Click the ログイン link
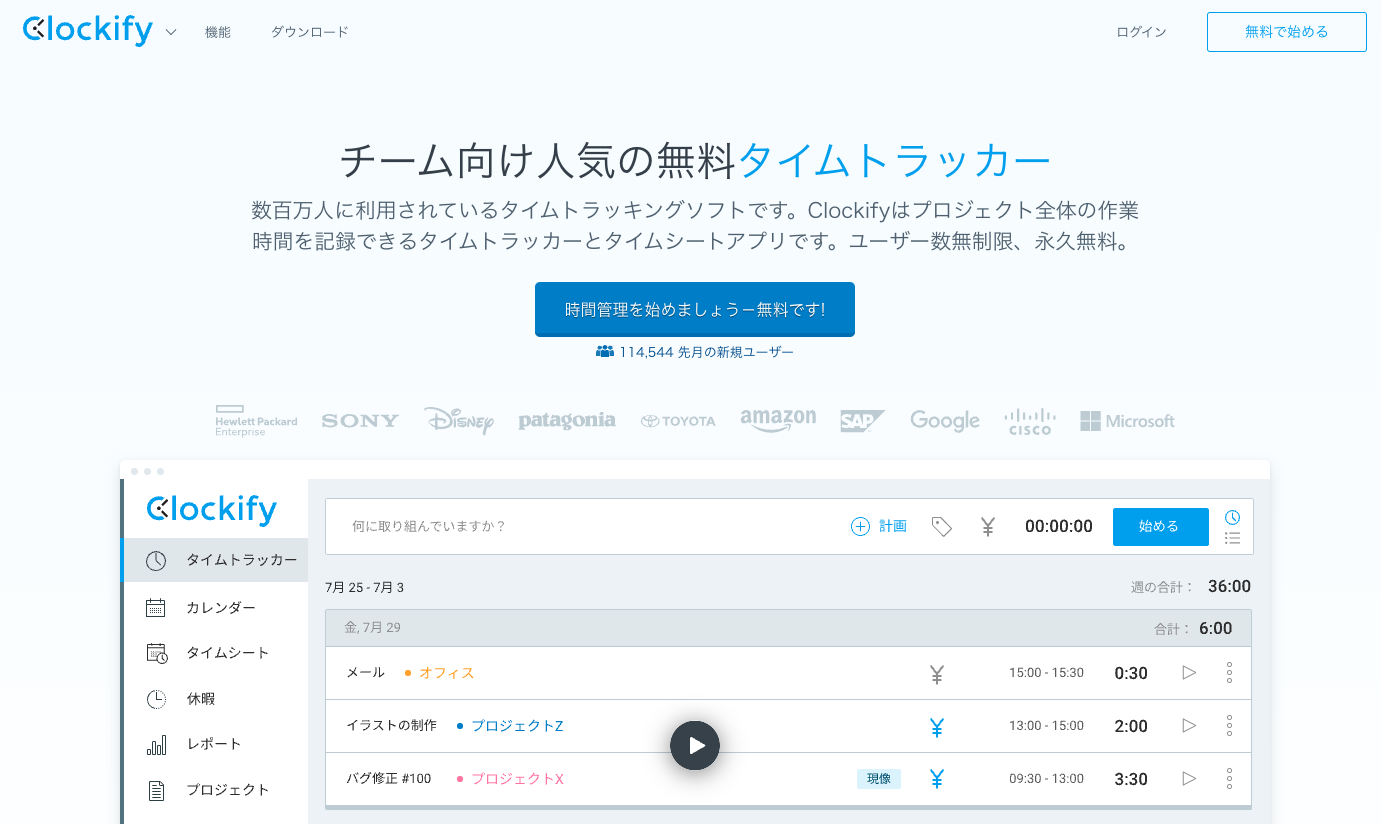Viewport: 1381px width, 824px height. [x=1141, y=32]
